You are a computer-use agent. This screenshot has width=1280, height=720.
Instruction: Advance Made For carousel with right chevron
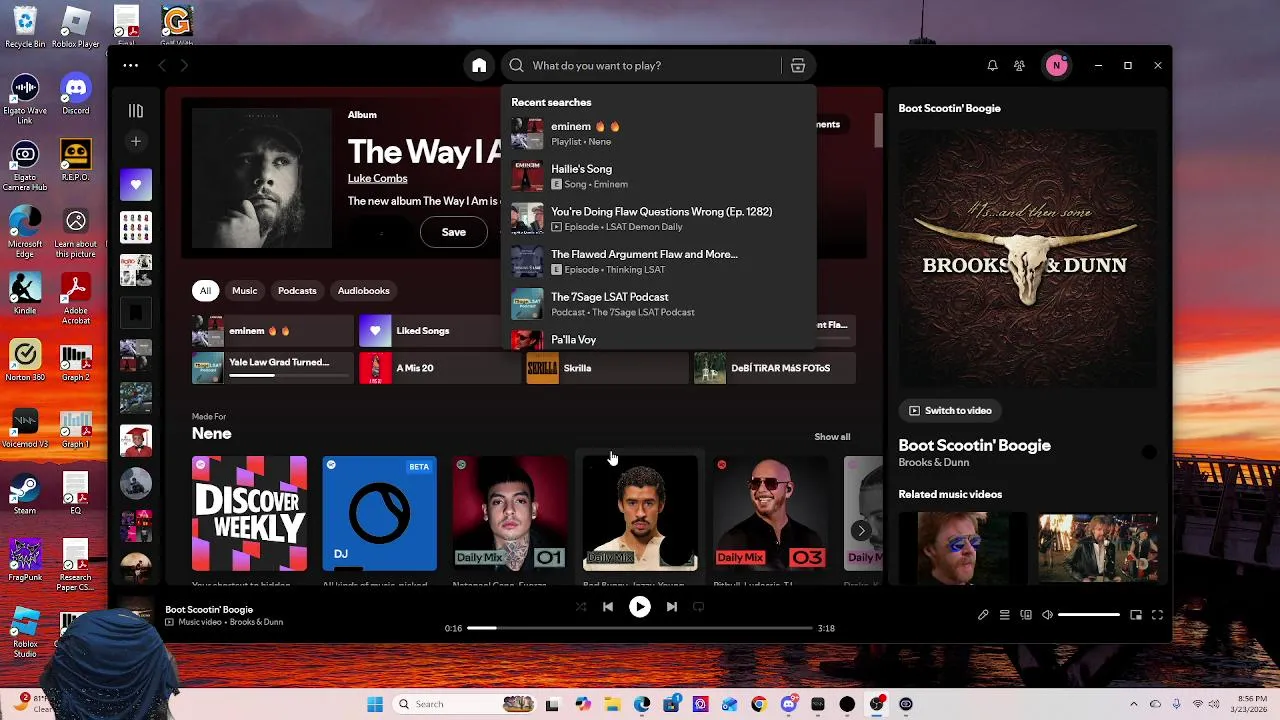861,530
